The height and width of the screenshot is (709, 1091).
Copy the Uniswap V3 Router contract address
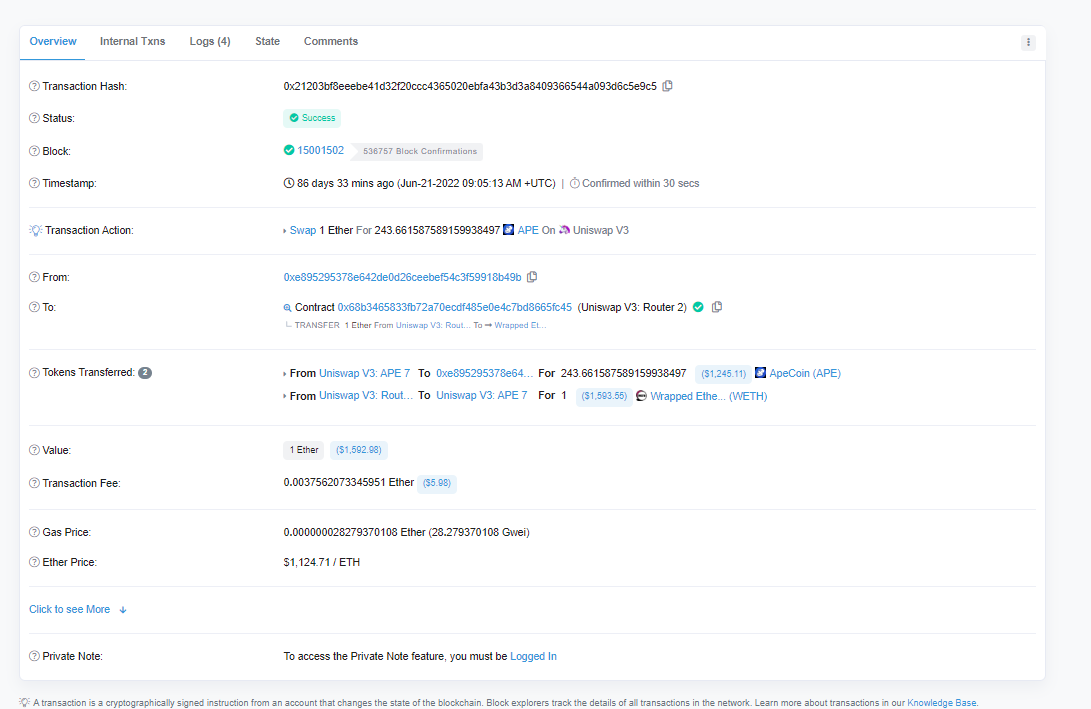pyautogui.click(x=717, y=307)
